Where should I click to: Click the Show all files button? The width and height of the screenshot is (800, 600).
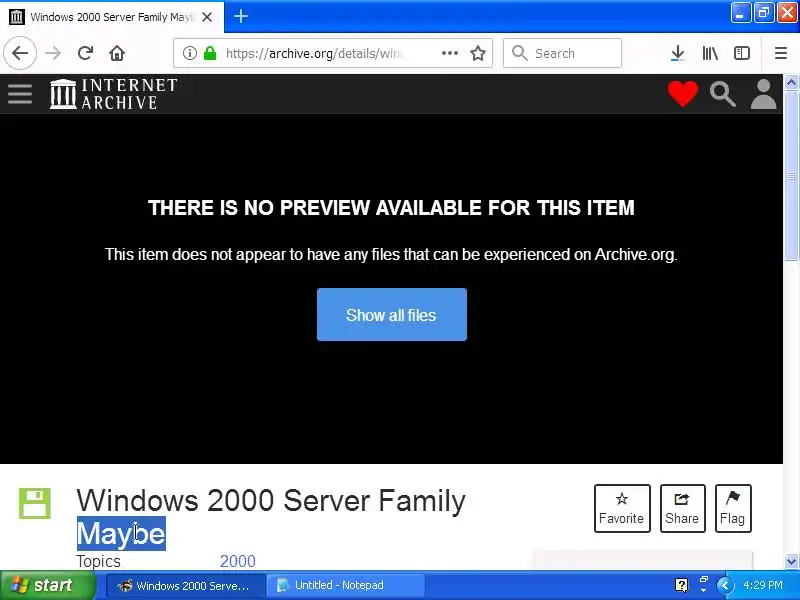pyautogui.click(x=392, y=314)
